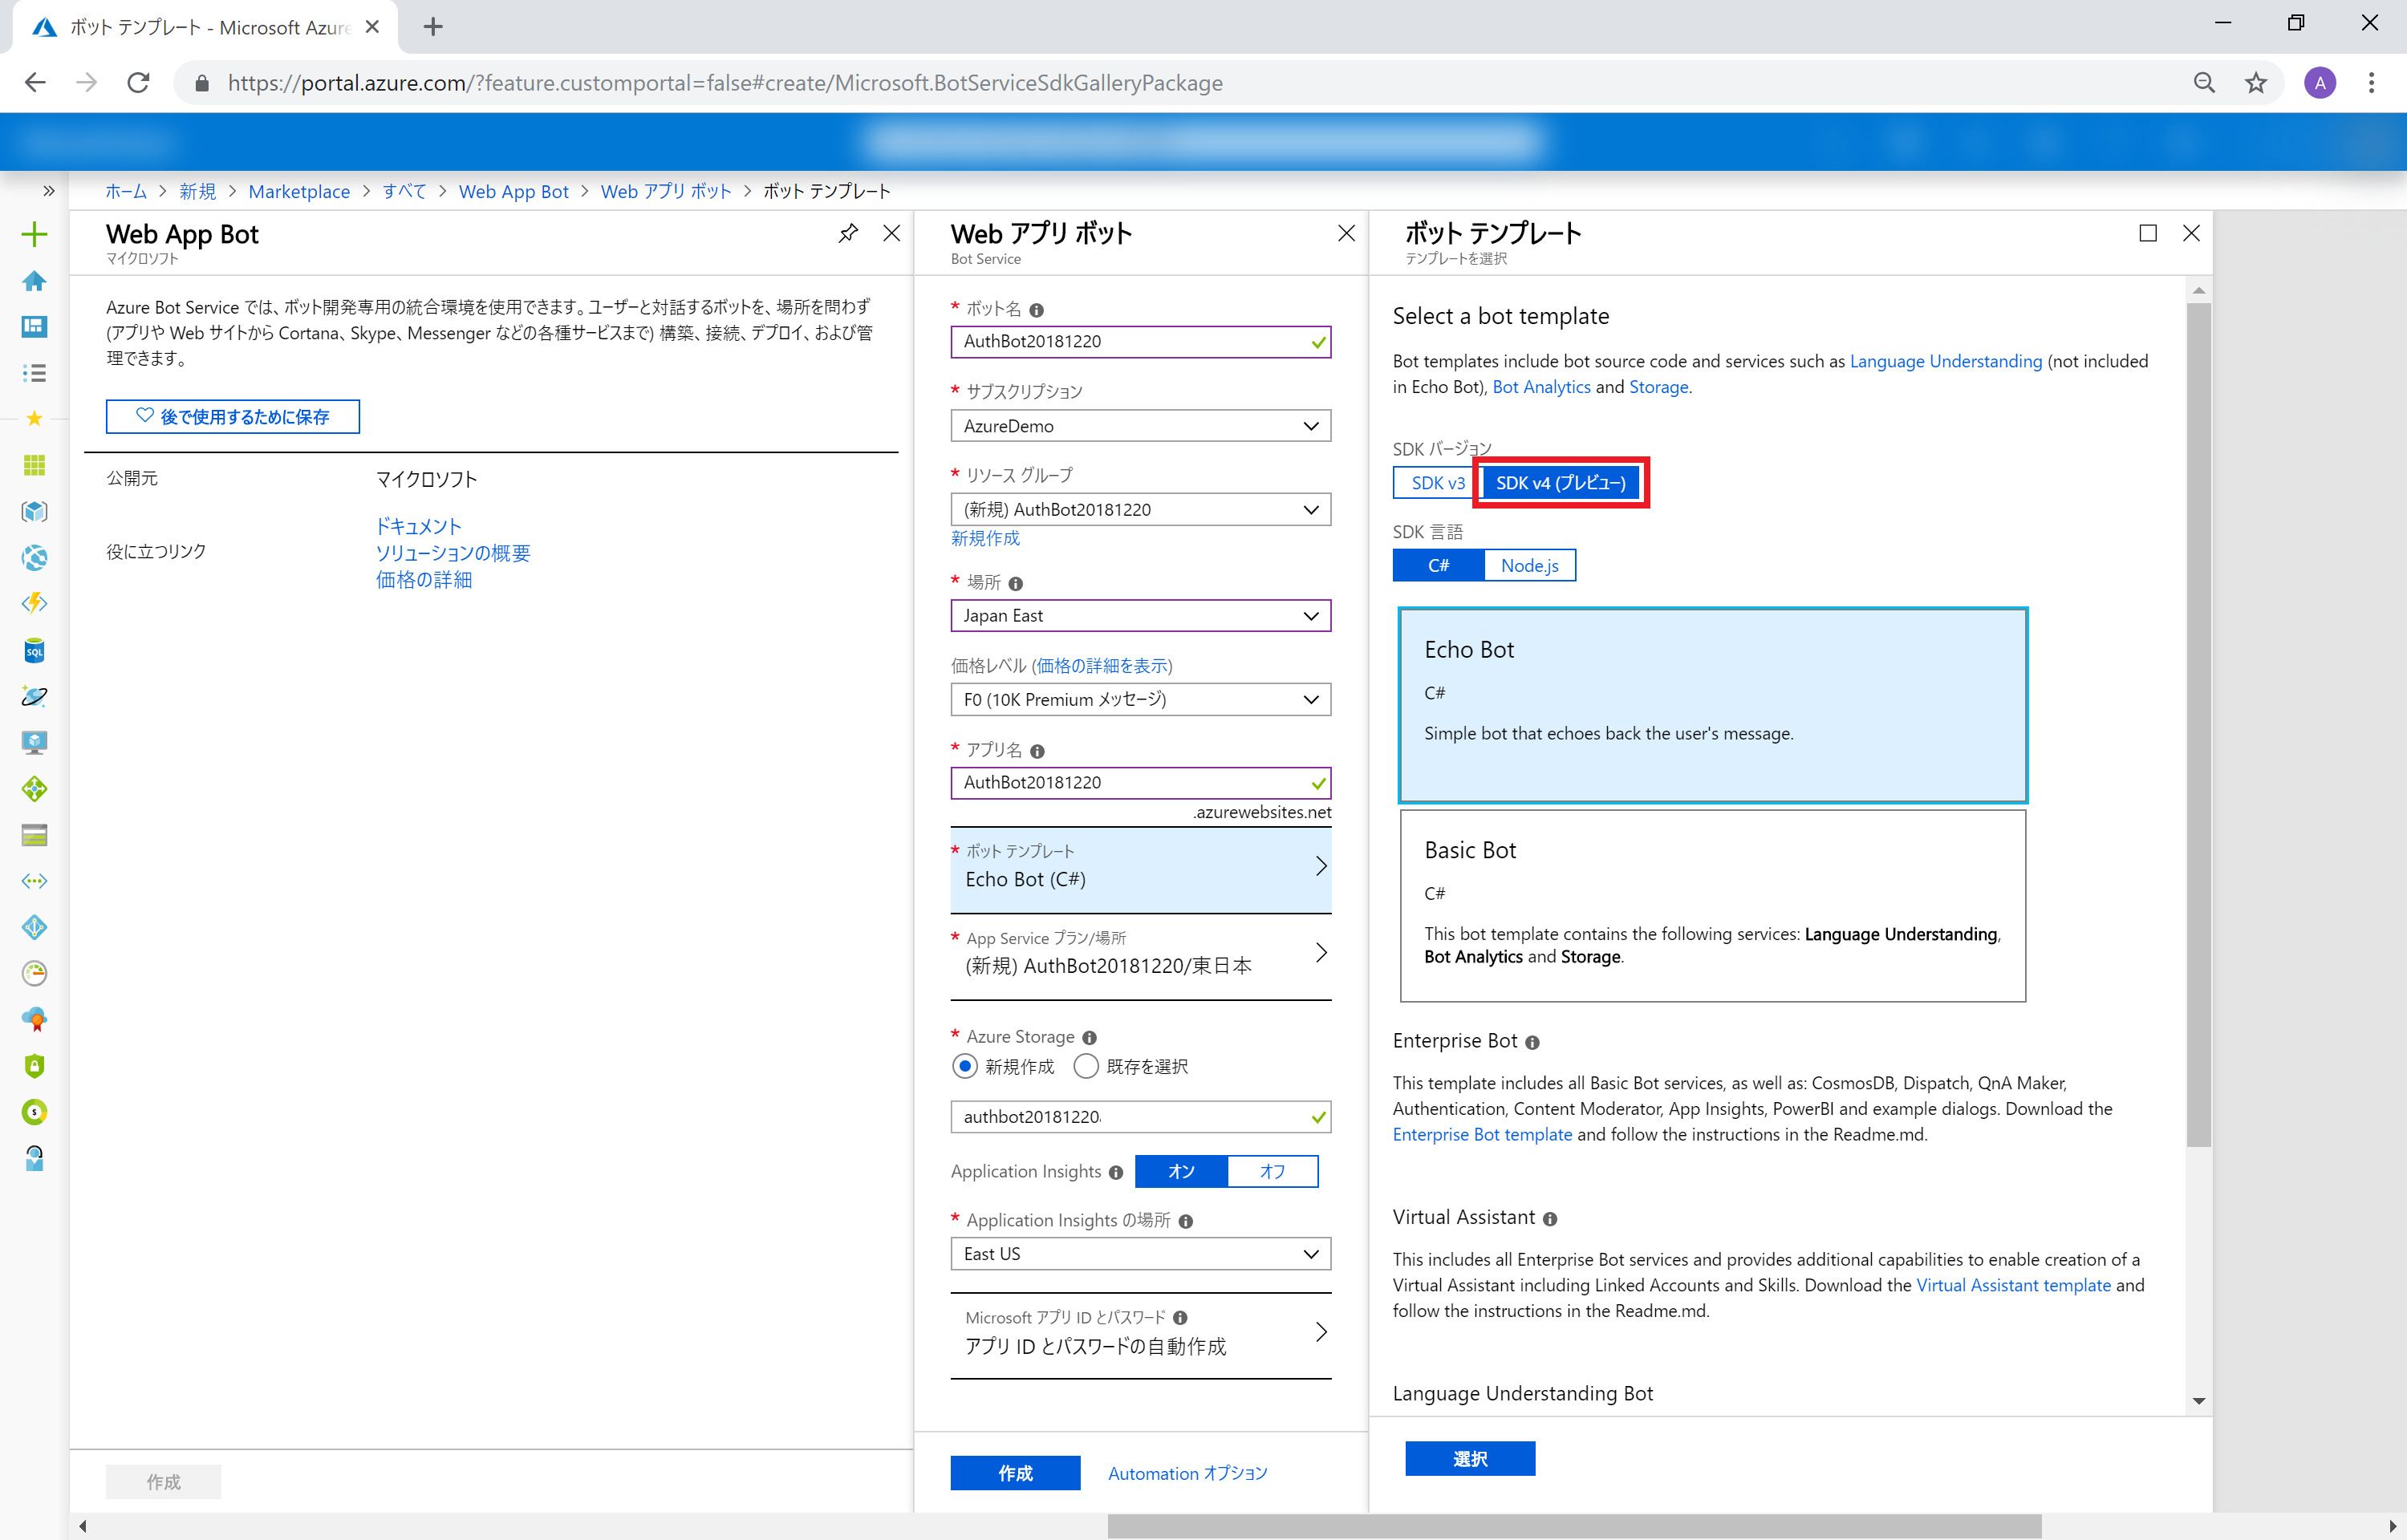Switch SDK language to Node.js
This screenshot has width=2407, height=1540.
coord(1529,565)
